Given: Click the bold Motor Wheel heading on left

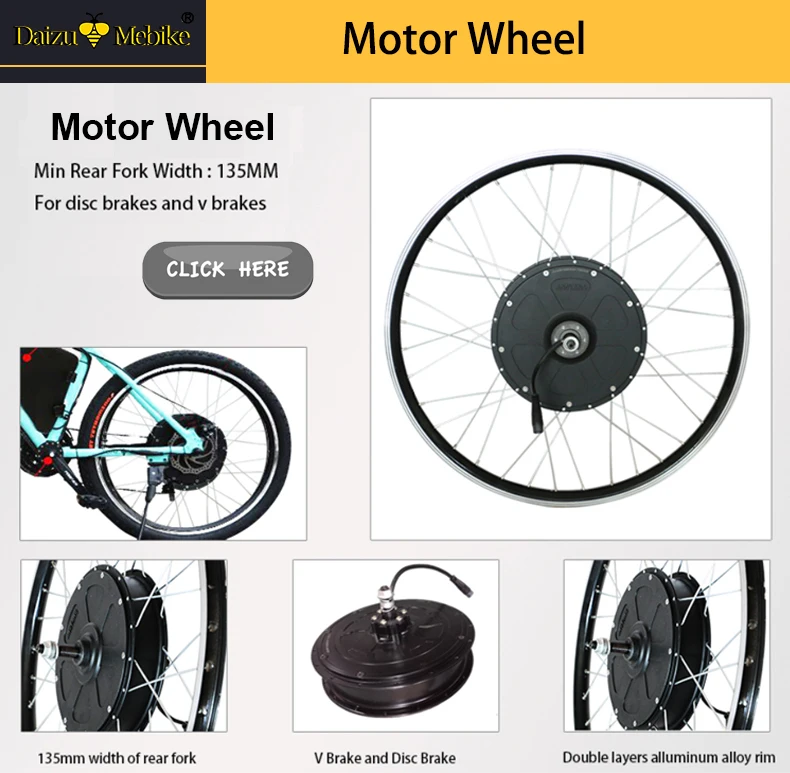Looking at the screenshot, I should pyautogui.click(x=163, y=126).
